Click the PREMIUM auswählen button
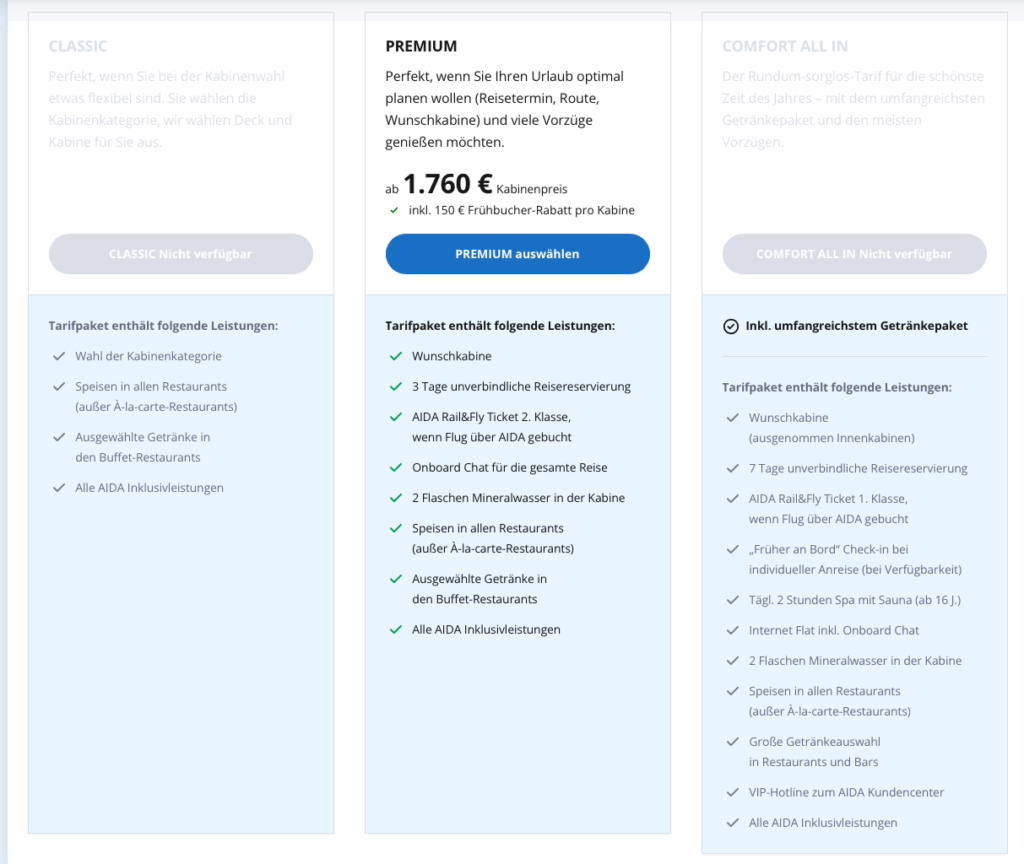 [x=517, y=254]
